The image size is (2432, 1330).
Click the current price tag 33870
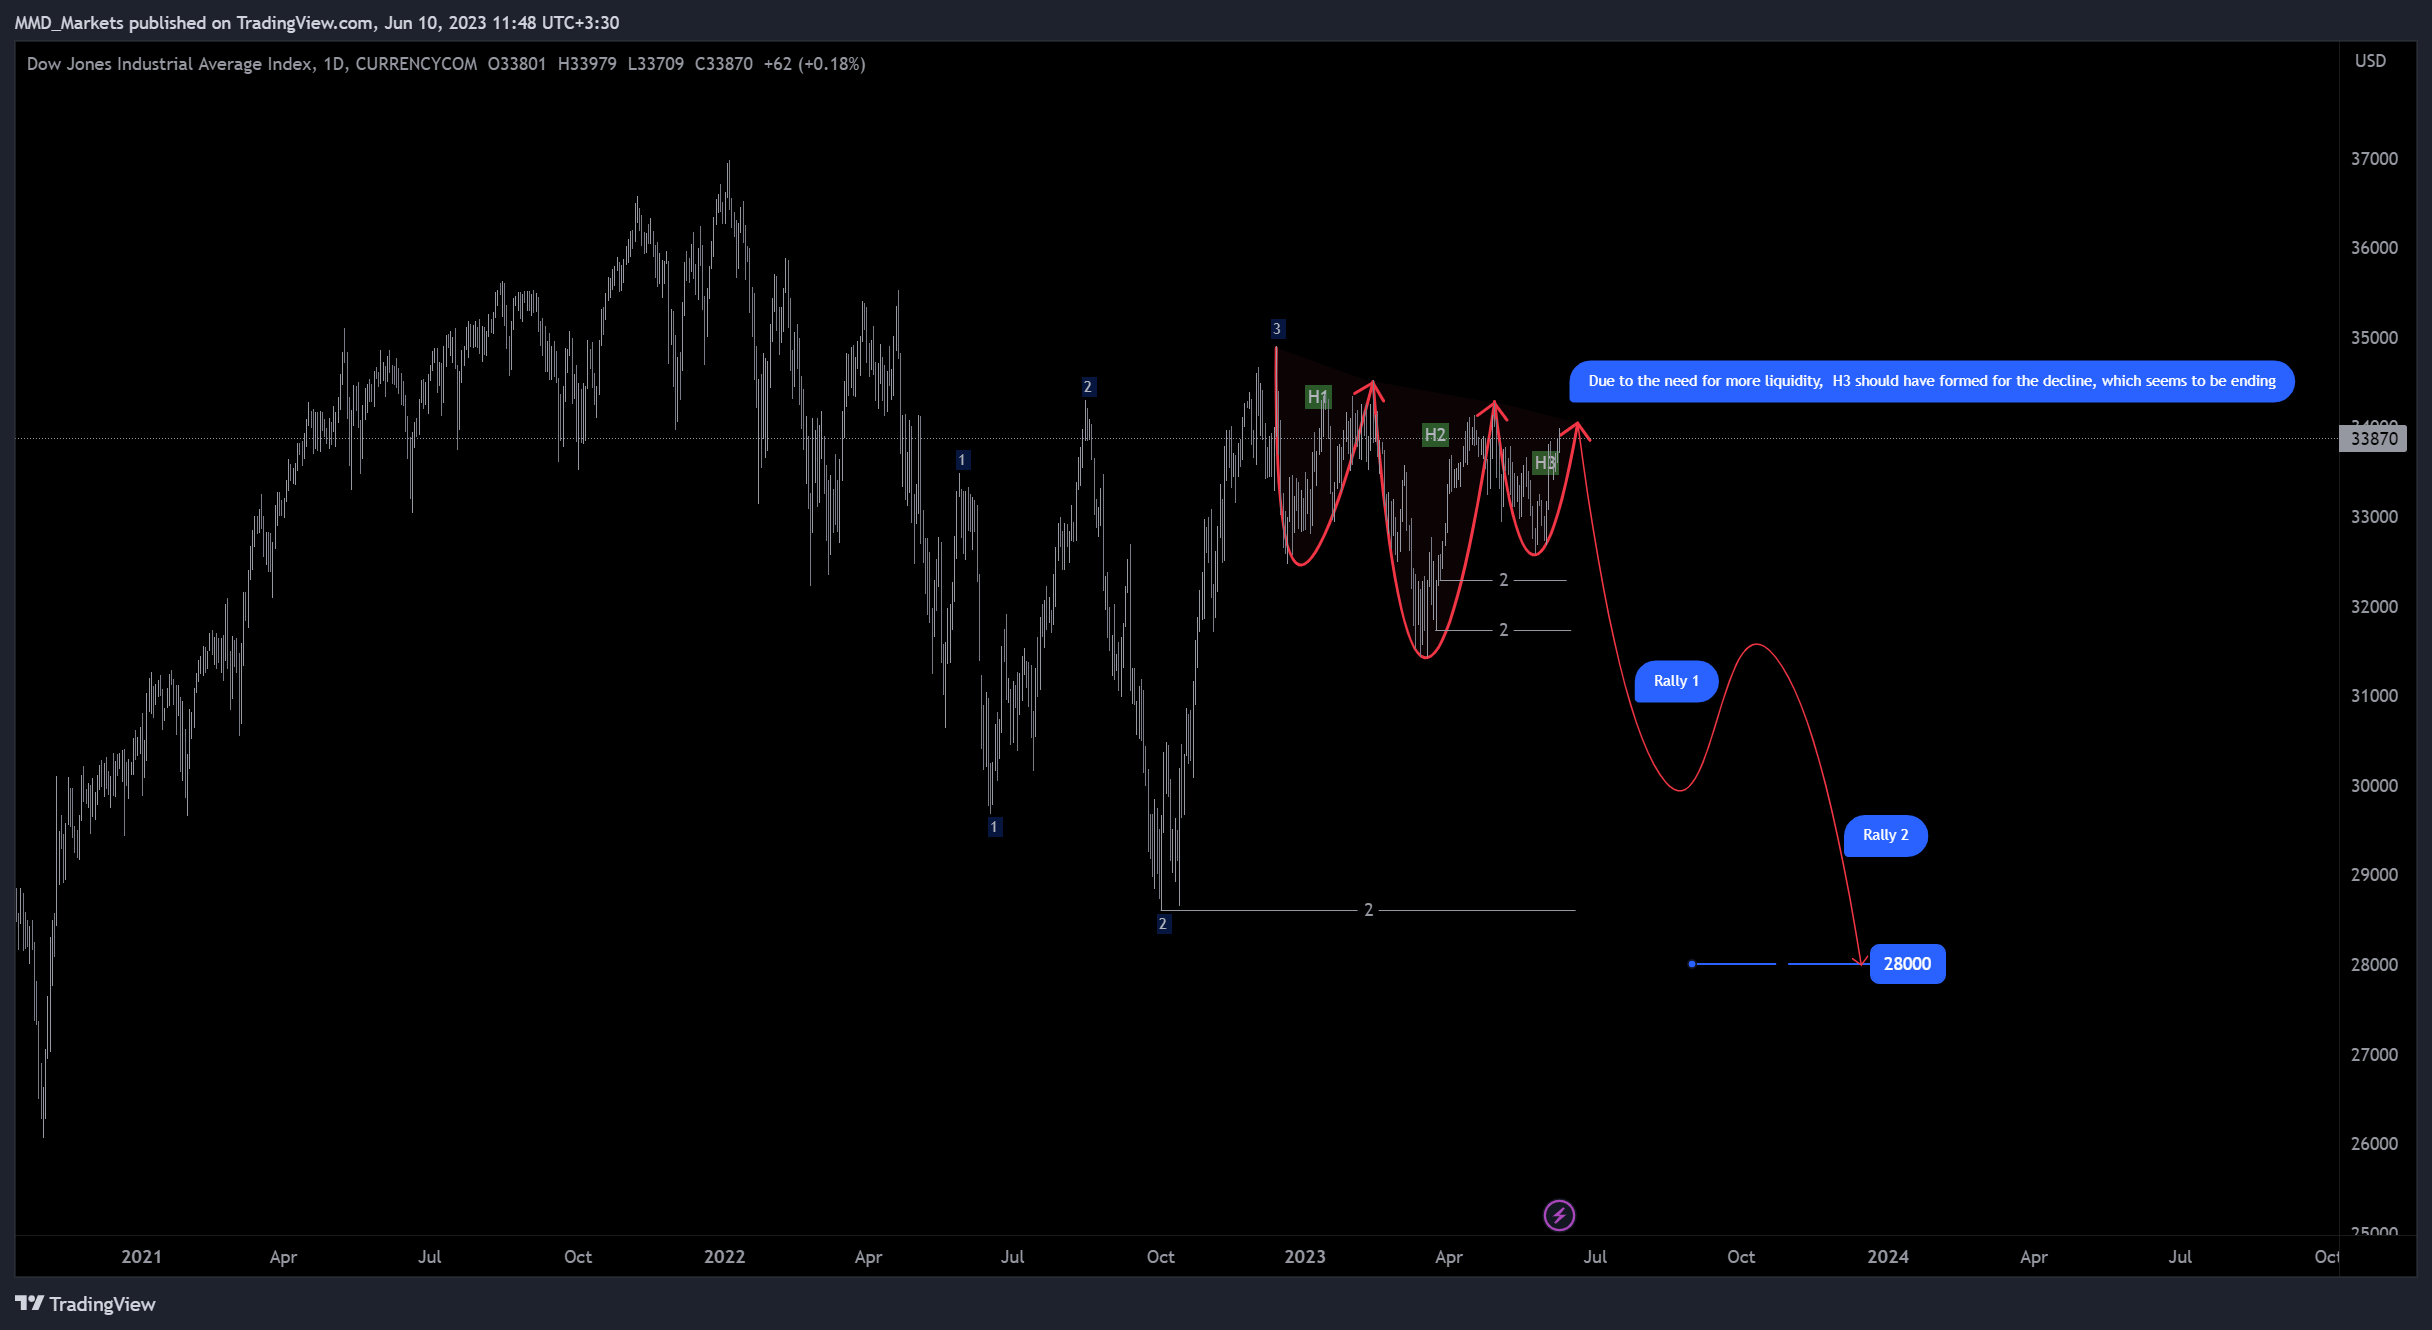(x=2373, y=438)
